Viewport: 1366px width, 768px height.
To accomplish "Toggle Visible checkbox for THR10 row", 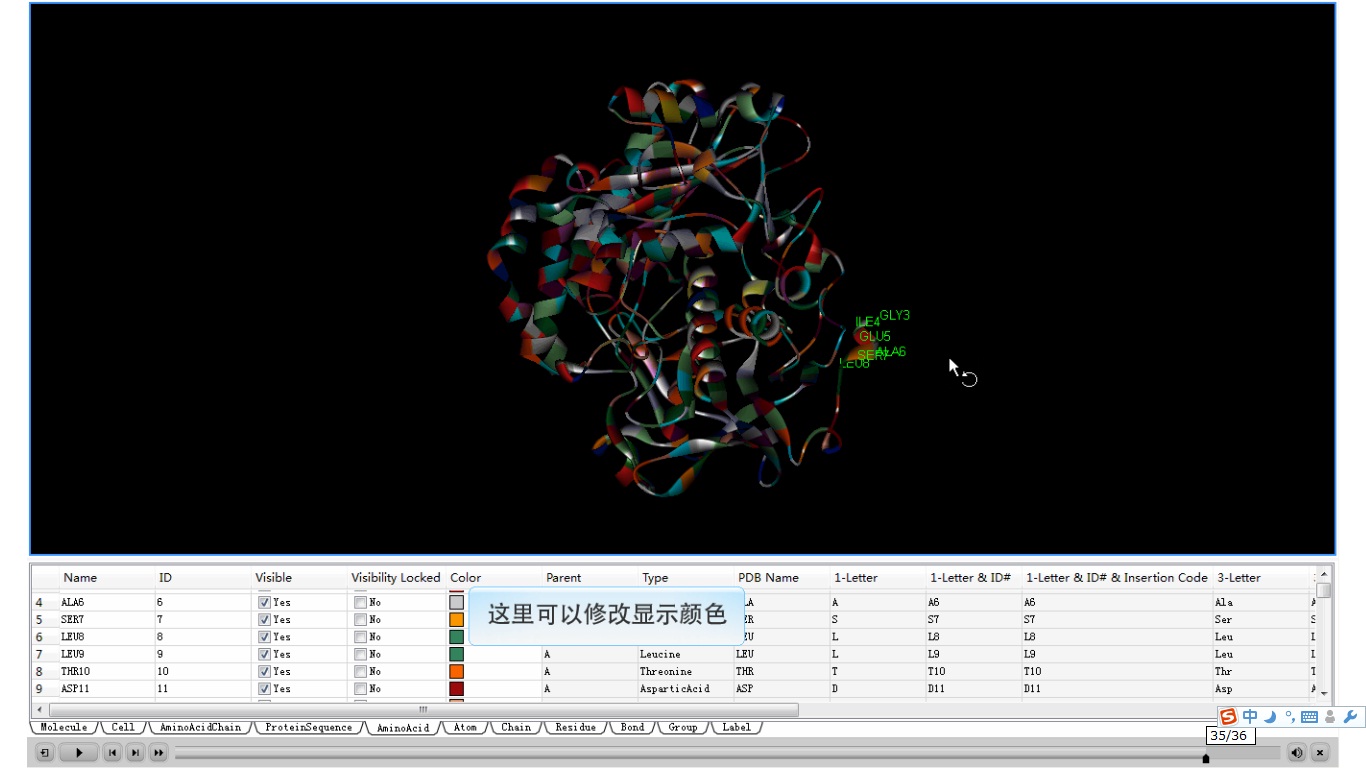I will tap(264, 672).
